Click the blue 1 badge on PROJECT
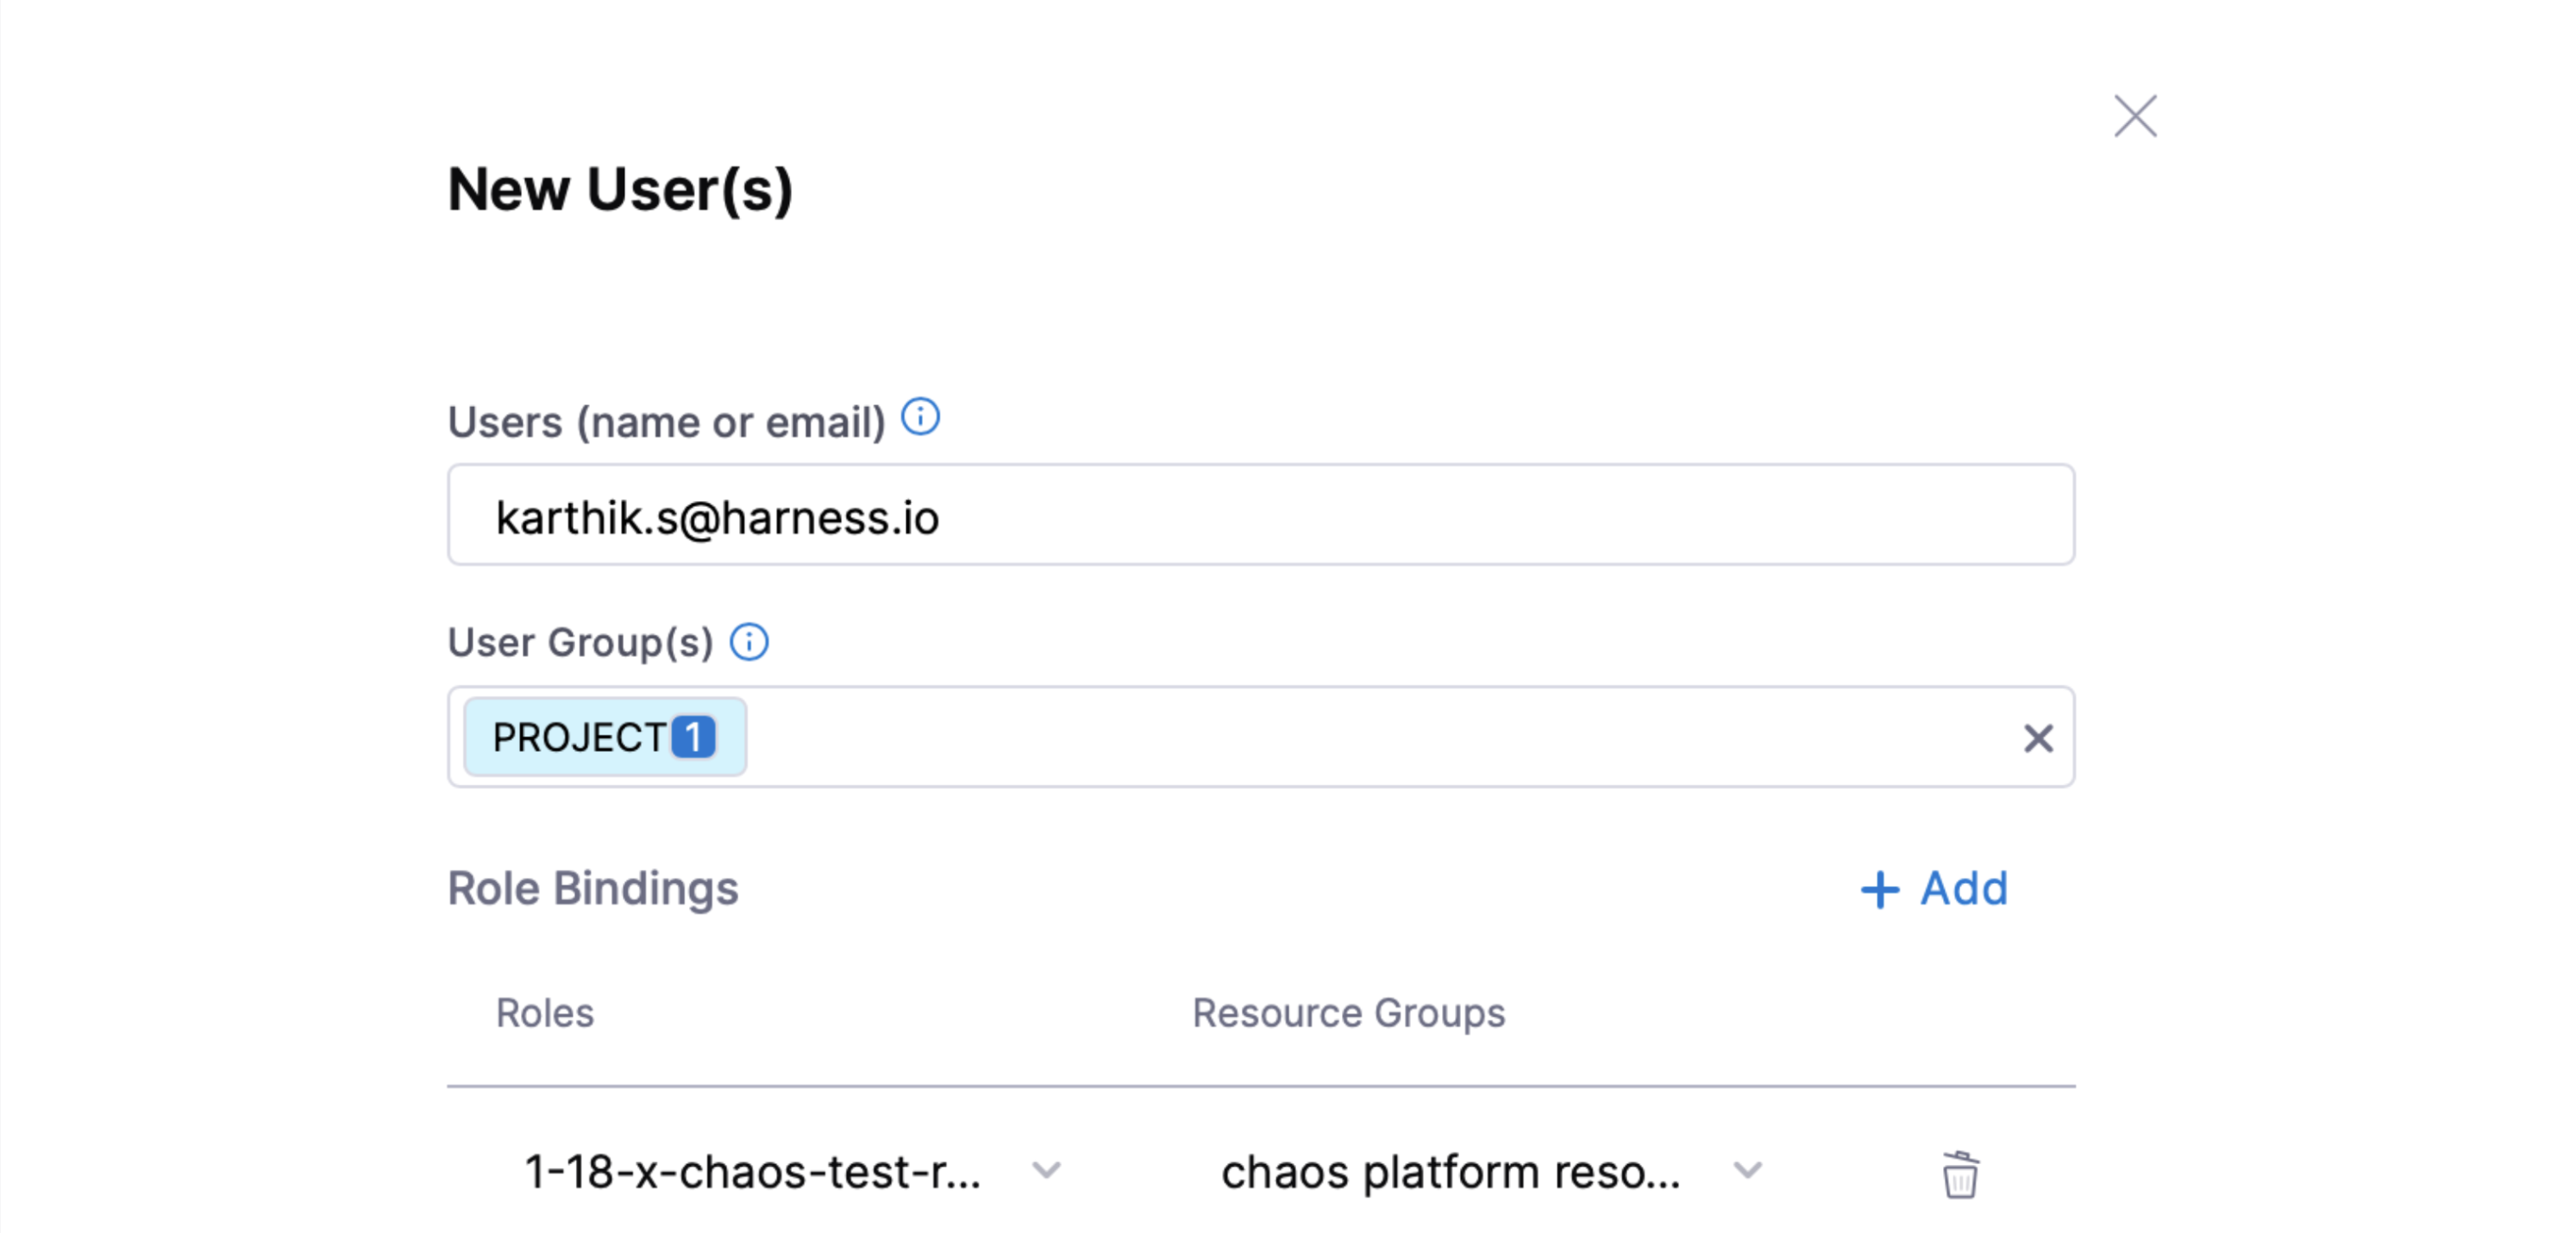Screen dimensions: 2576x1233 click(693, 737)
